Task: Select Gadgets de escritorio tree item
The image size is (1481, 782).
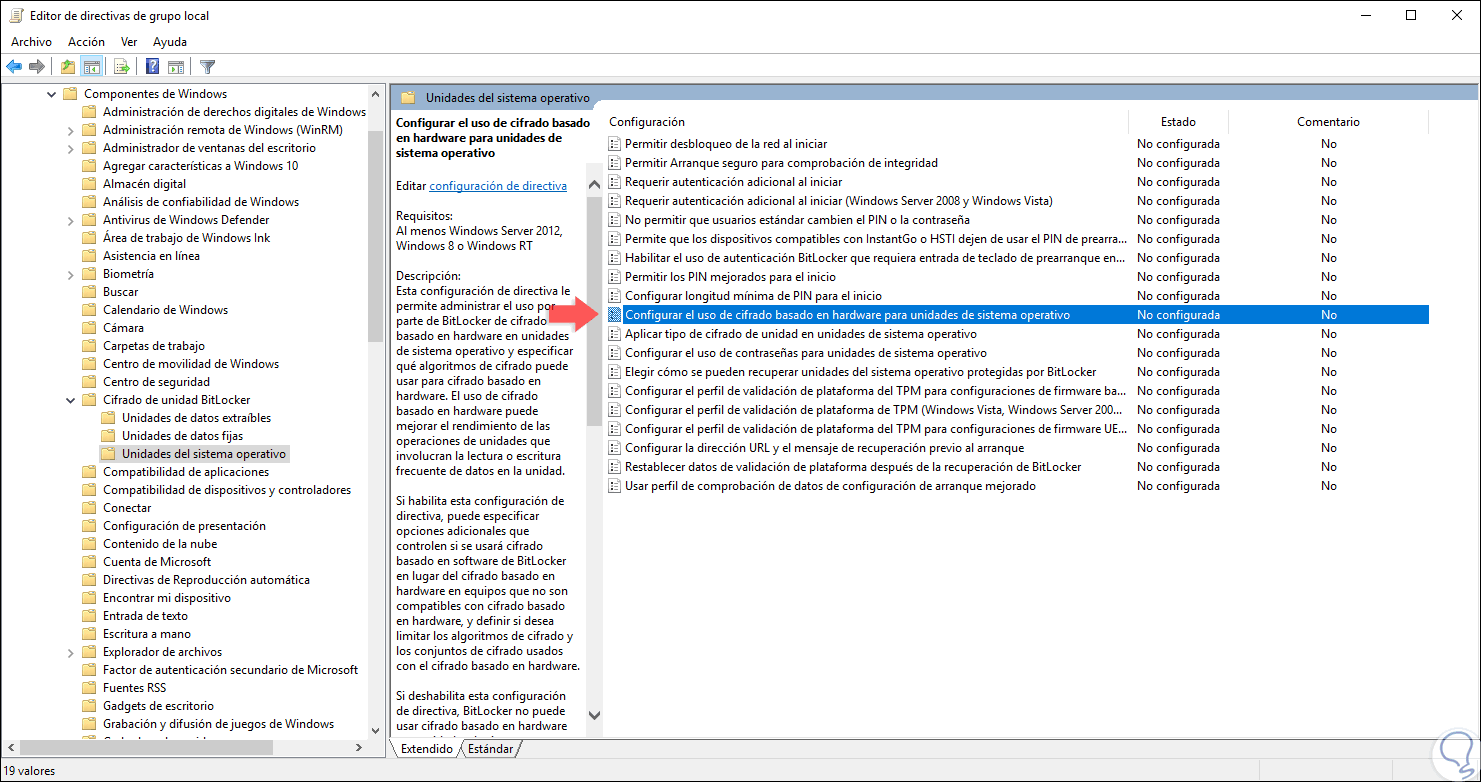Action: tap(158, 706)
